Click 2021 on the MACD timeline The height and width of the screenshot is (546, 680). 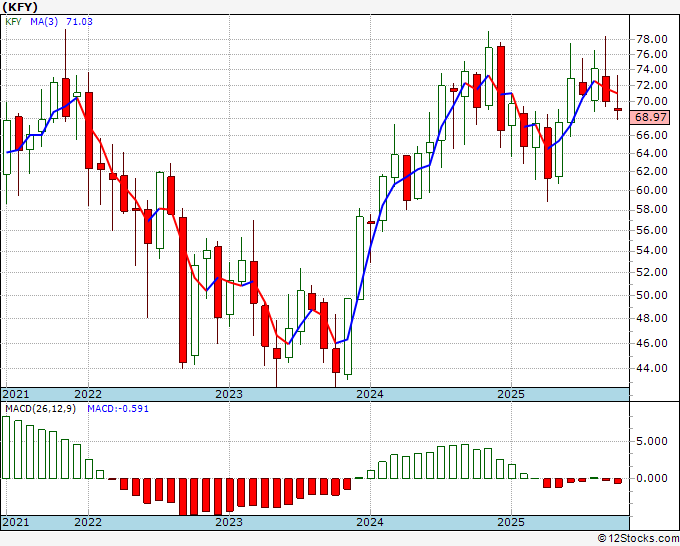click(x=16, y=522)
